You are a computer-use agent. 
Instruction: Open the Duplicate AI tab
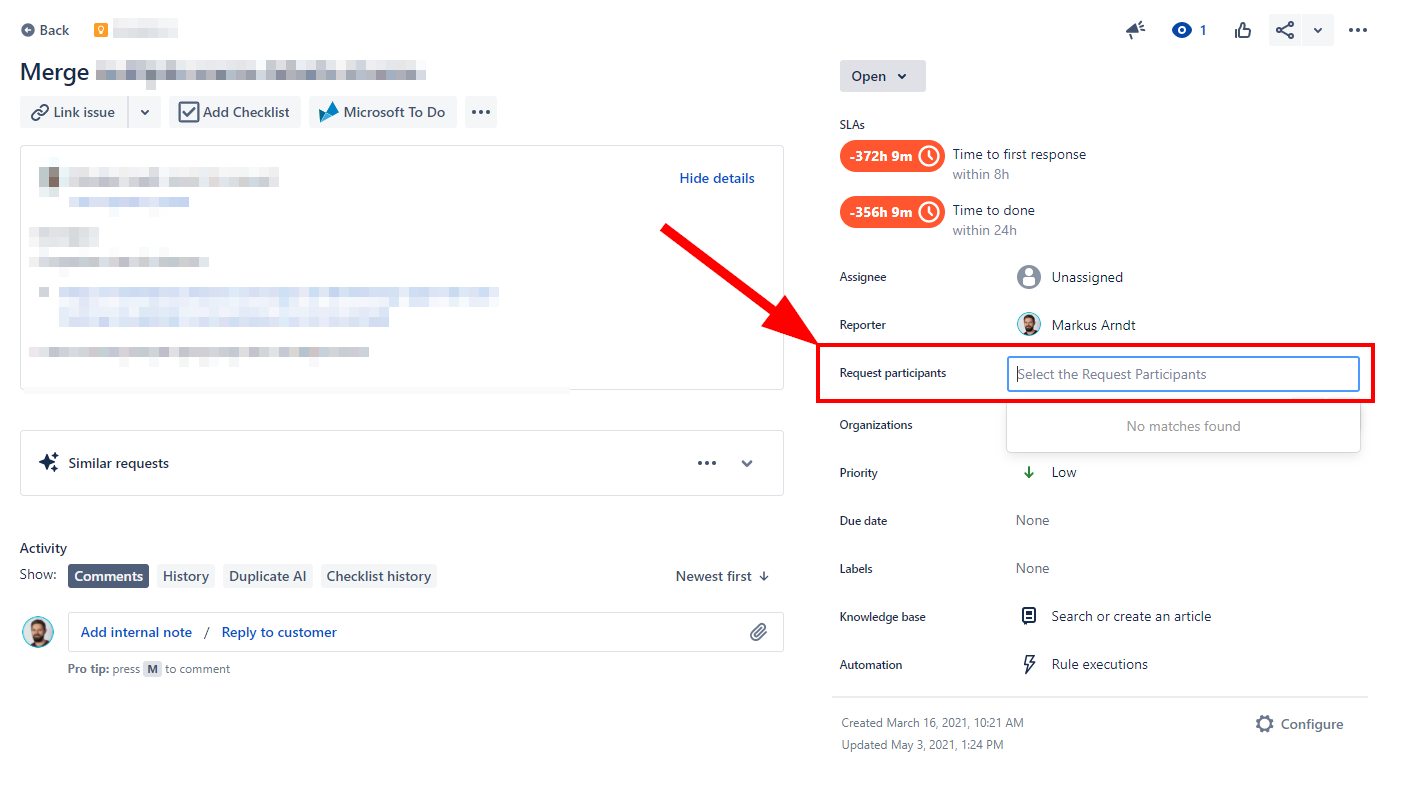267,576
